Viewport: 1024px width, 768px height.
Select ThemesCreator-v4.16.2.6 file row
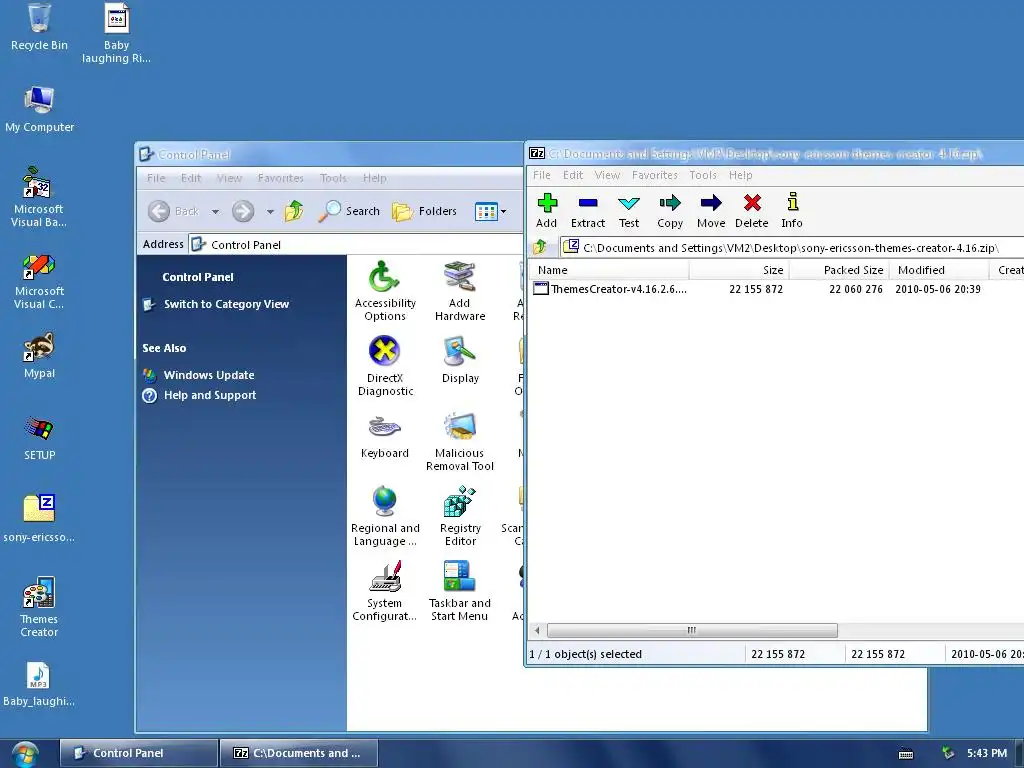coord(775,289)
